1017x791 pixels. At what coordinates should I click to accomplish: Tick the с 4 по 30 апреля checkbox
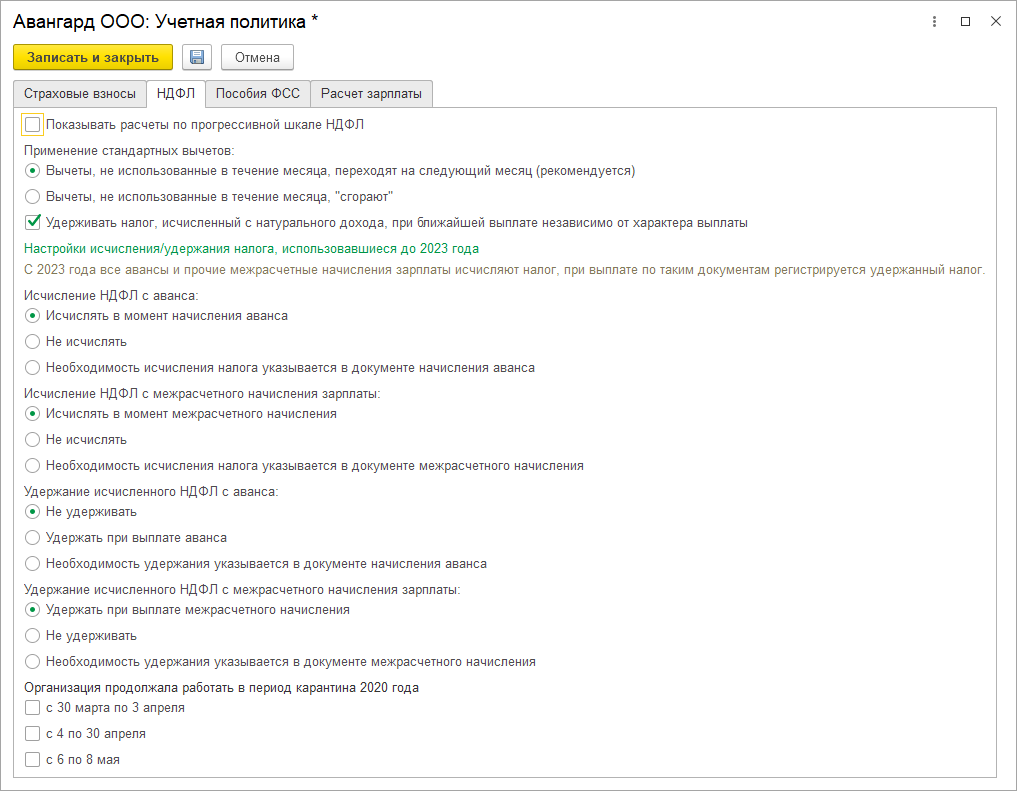[32, 733]
